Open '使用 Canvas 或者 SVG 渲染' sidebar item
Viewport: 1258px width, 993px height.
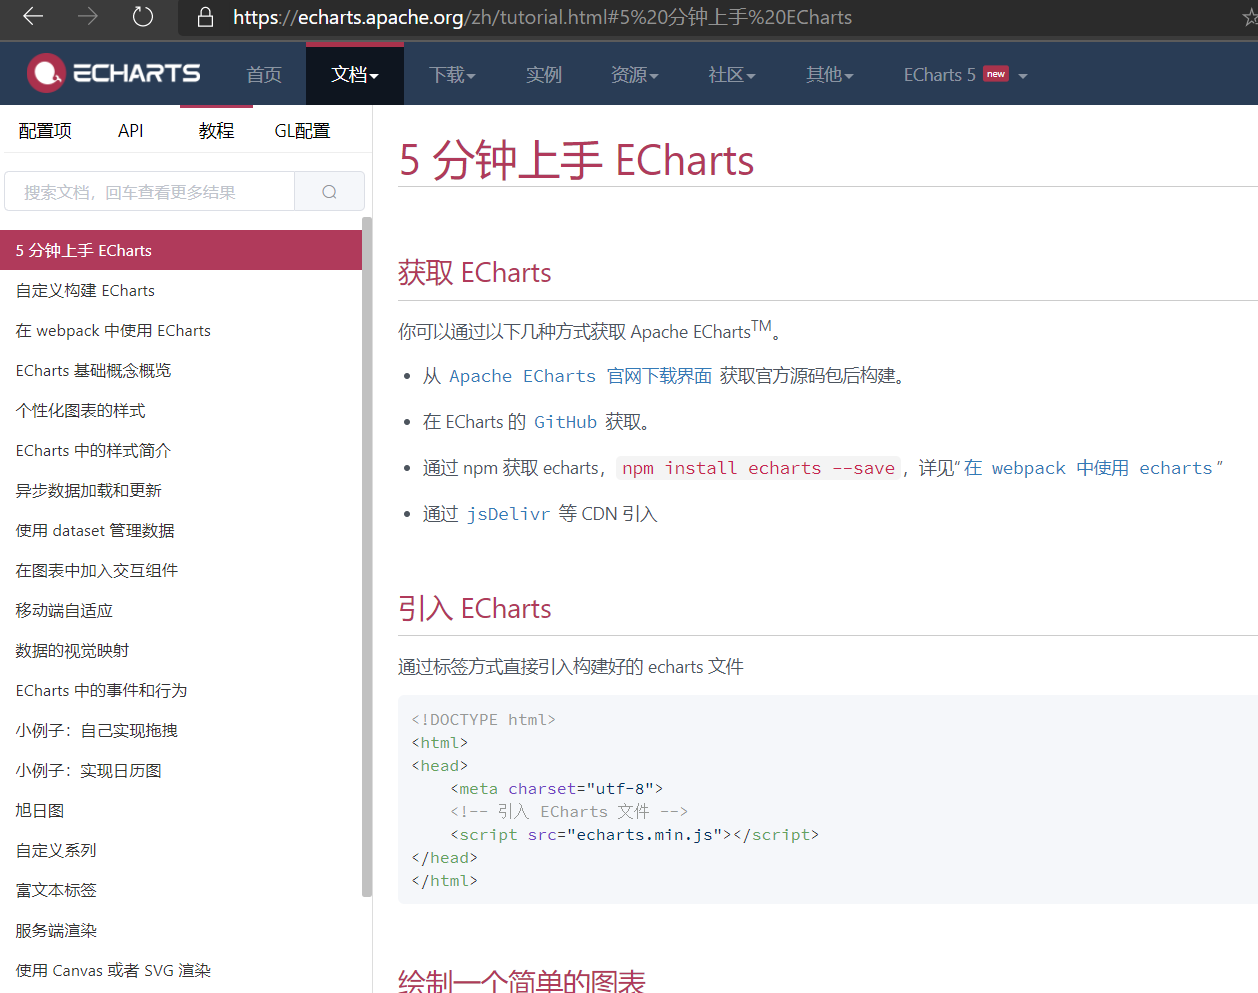181,970
